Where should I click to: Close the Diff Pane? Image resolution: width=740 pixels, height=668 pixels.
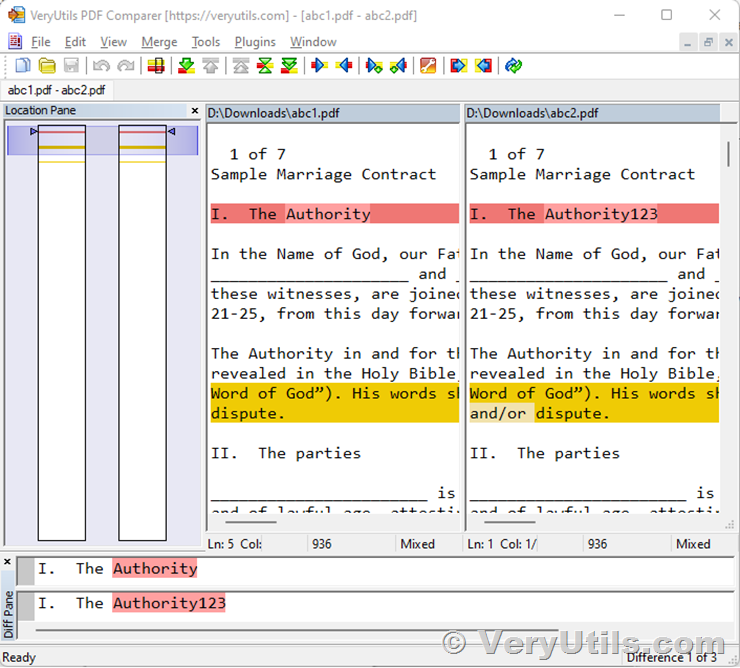(7, 562)
